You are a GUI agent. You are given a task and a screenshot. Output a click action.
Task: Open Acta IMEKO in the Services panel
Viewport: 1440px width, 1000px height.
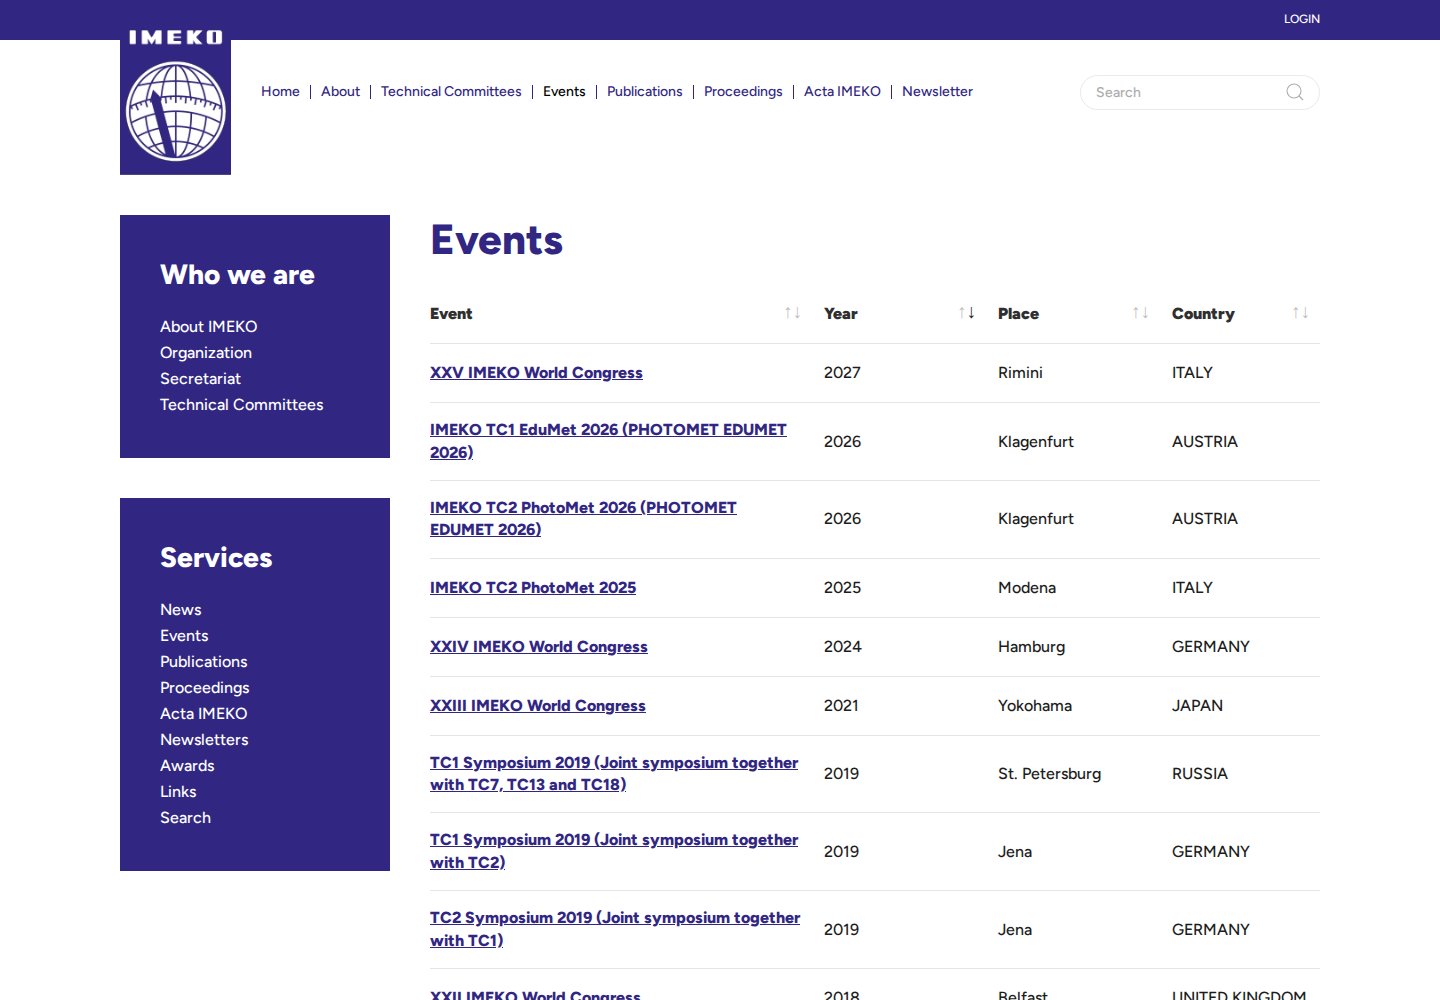(204, 713)
